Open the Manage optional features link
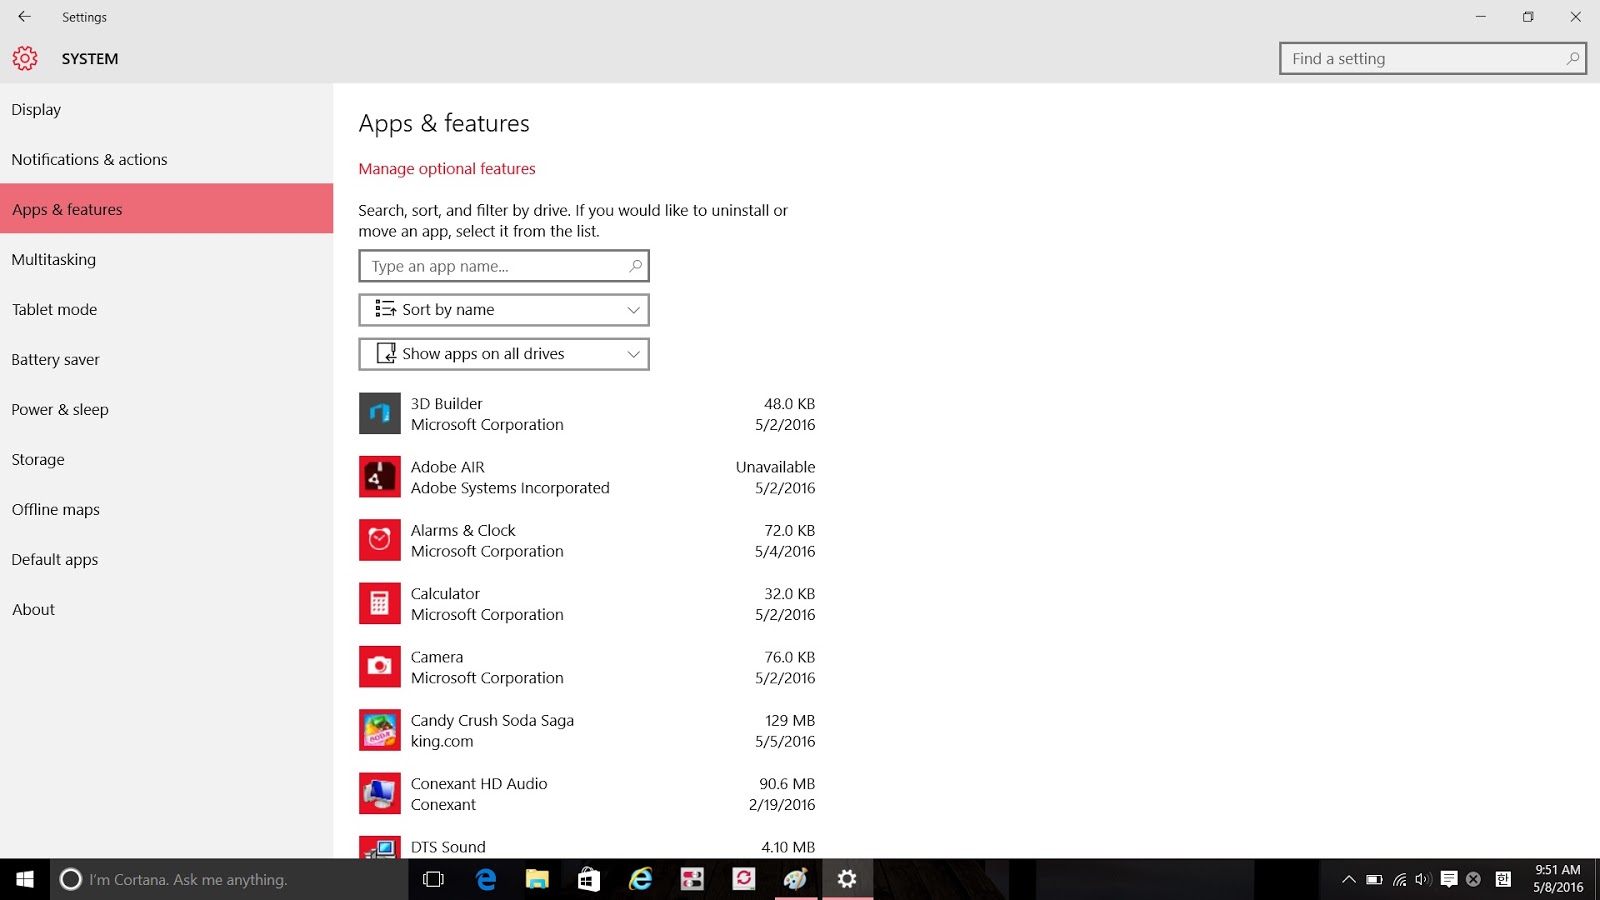The width and height of the screenshot is (1600, 900). pyautogui.click(x=447, y=168)
